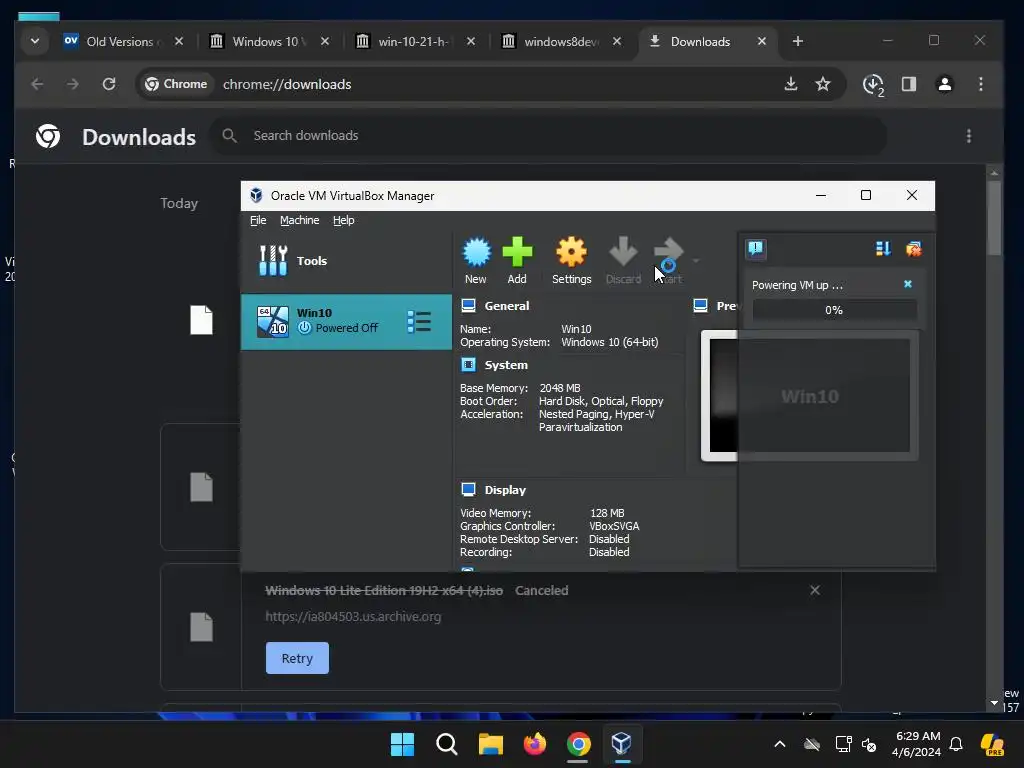Close the windows8dev tab
The width and height of the screenshot is (1024, 768).
(x=616, y=41)
